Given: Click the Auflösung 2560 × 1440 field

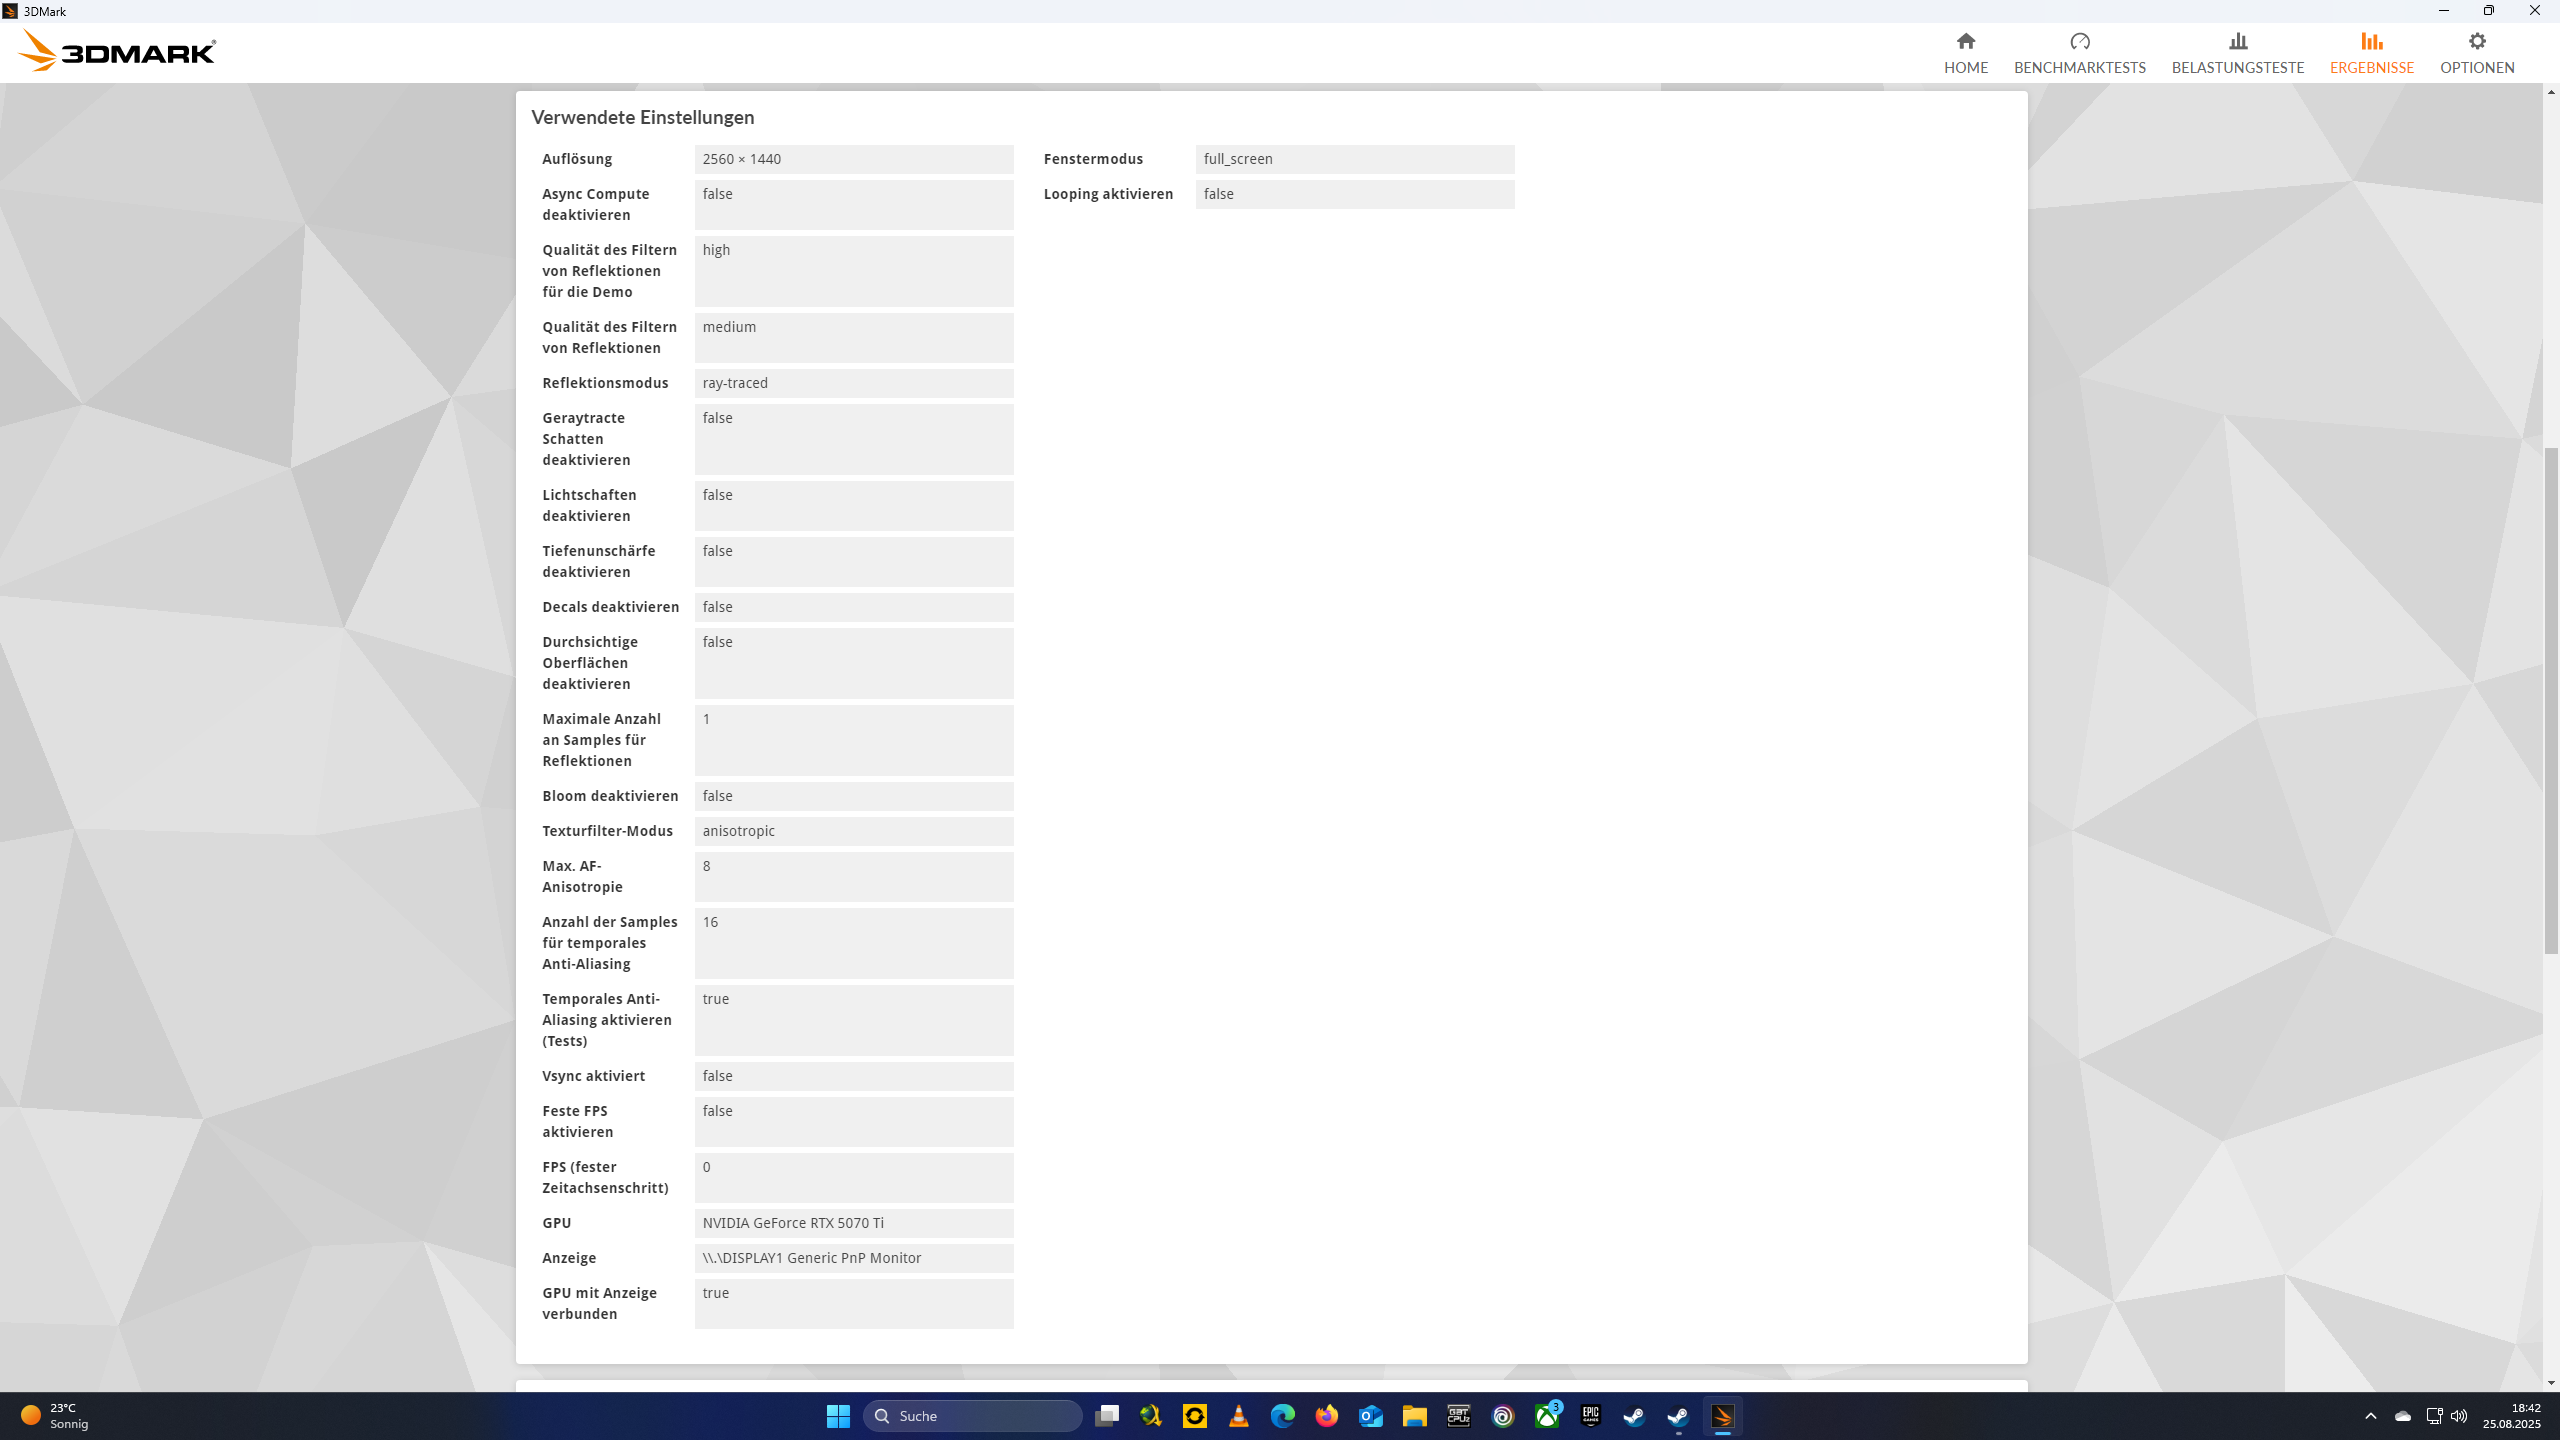Looking at the screenshot, I should 853,159.
